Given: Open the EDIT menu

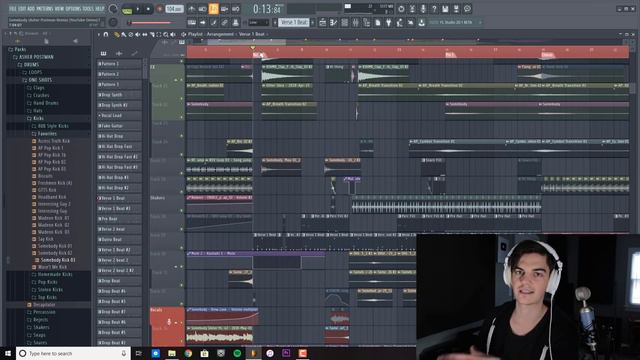Looking at the screenshot, I should (x=22, y=9).
